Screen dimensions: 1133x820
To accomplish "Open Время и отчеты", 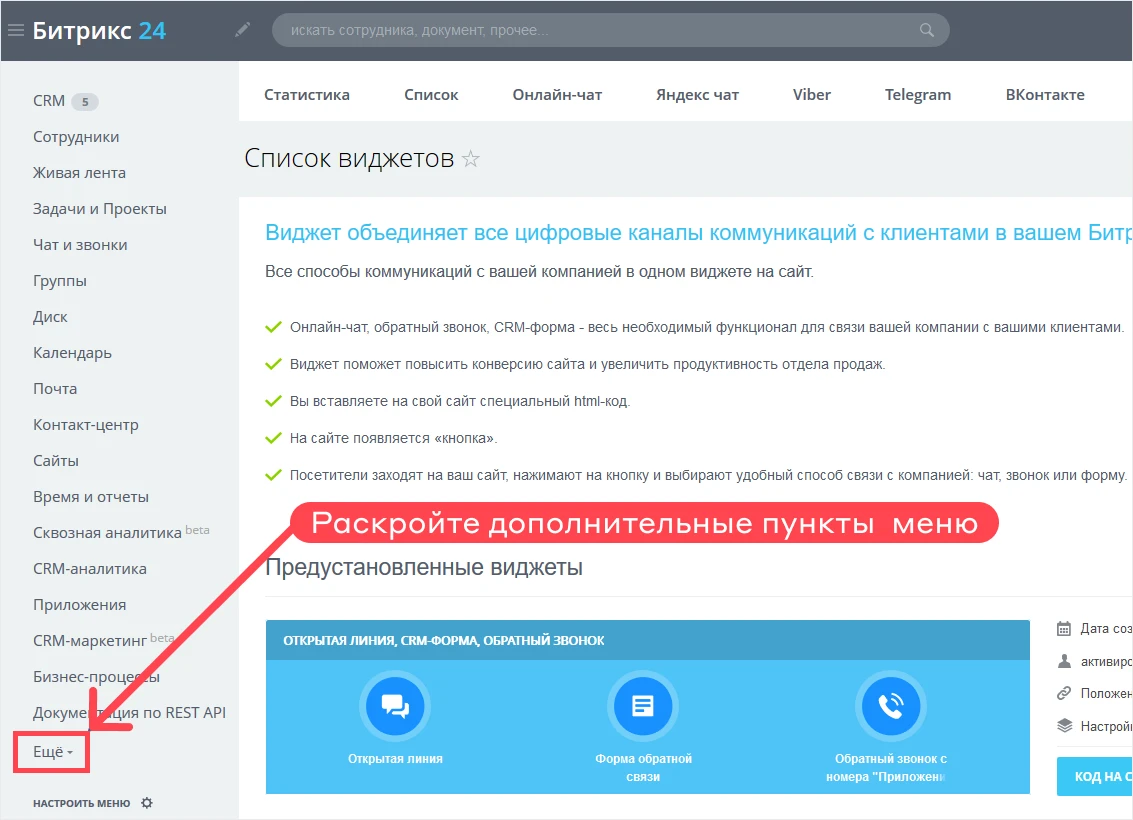I will pos(91,497).
